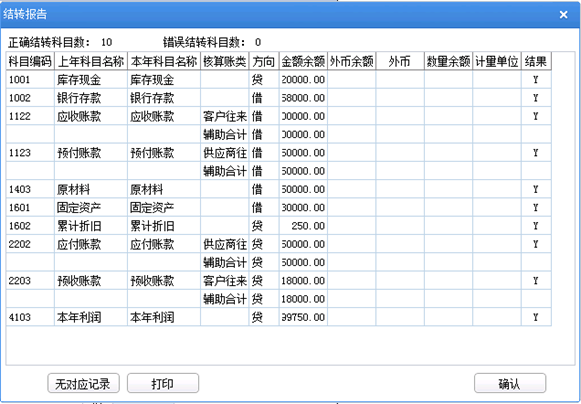Click 供应商往 in the 1123 row

click(x=225, y=153)
